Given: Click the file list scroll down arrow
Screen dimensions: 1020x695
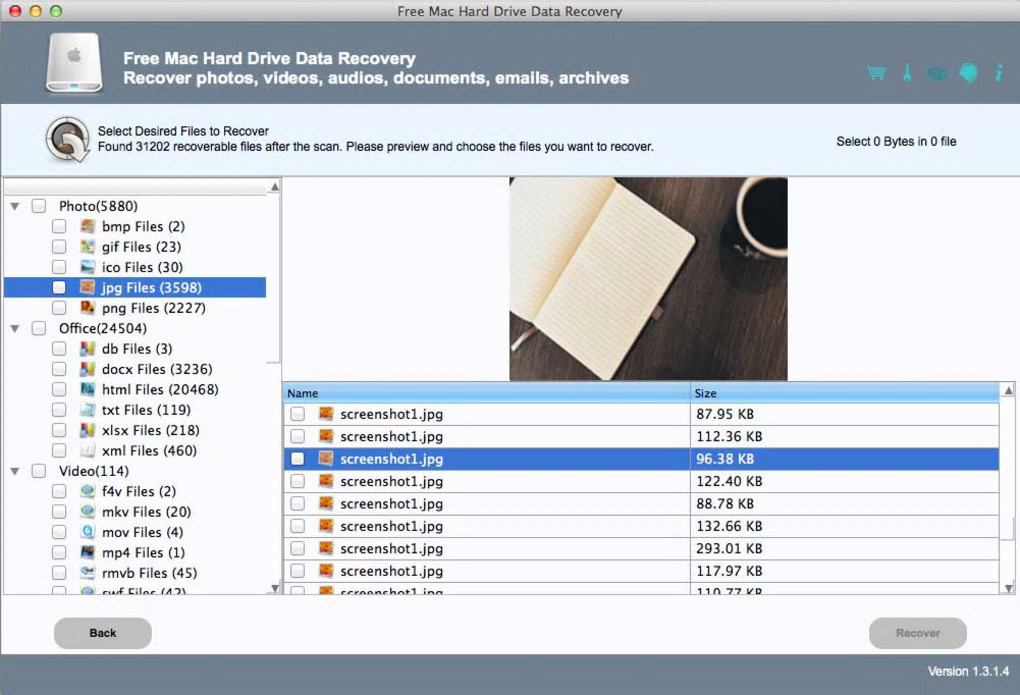Looking at the screenshot, I should tap(1008, 588).
